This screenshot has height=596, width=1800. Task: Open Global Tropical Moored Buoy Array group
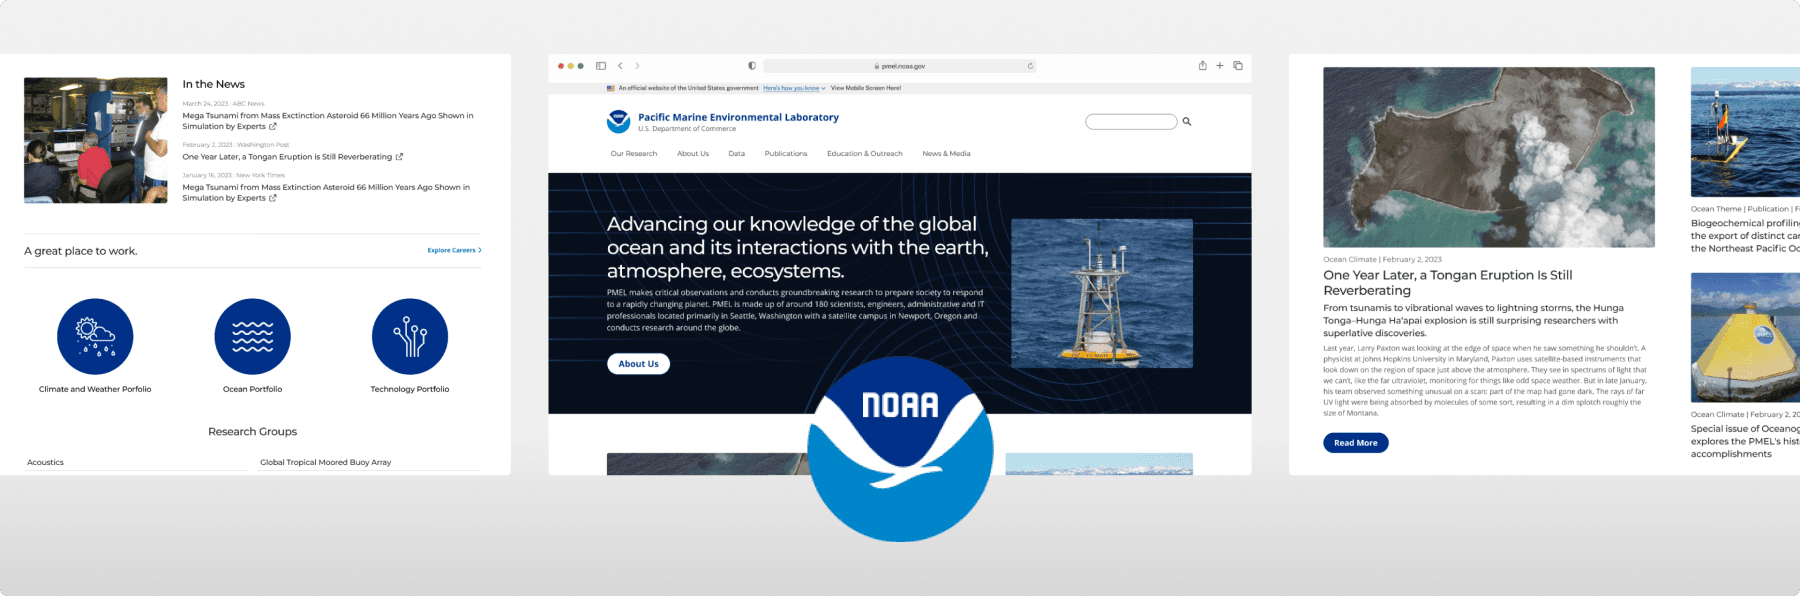pyautogui.click(x=326, y=462)
